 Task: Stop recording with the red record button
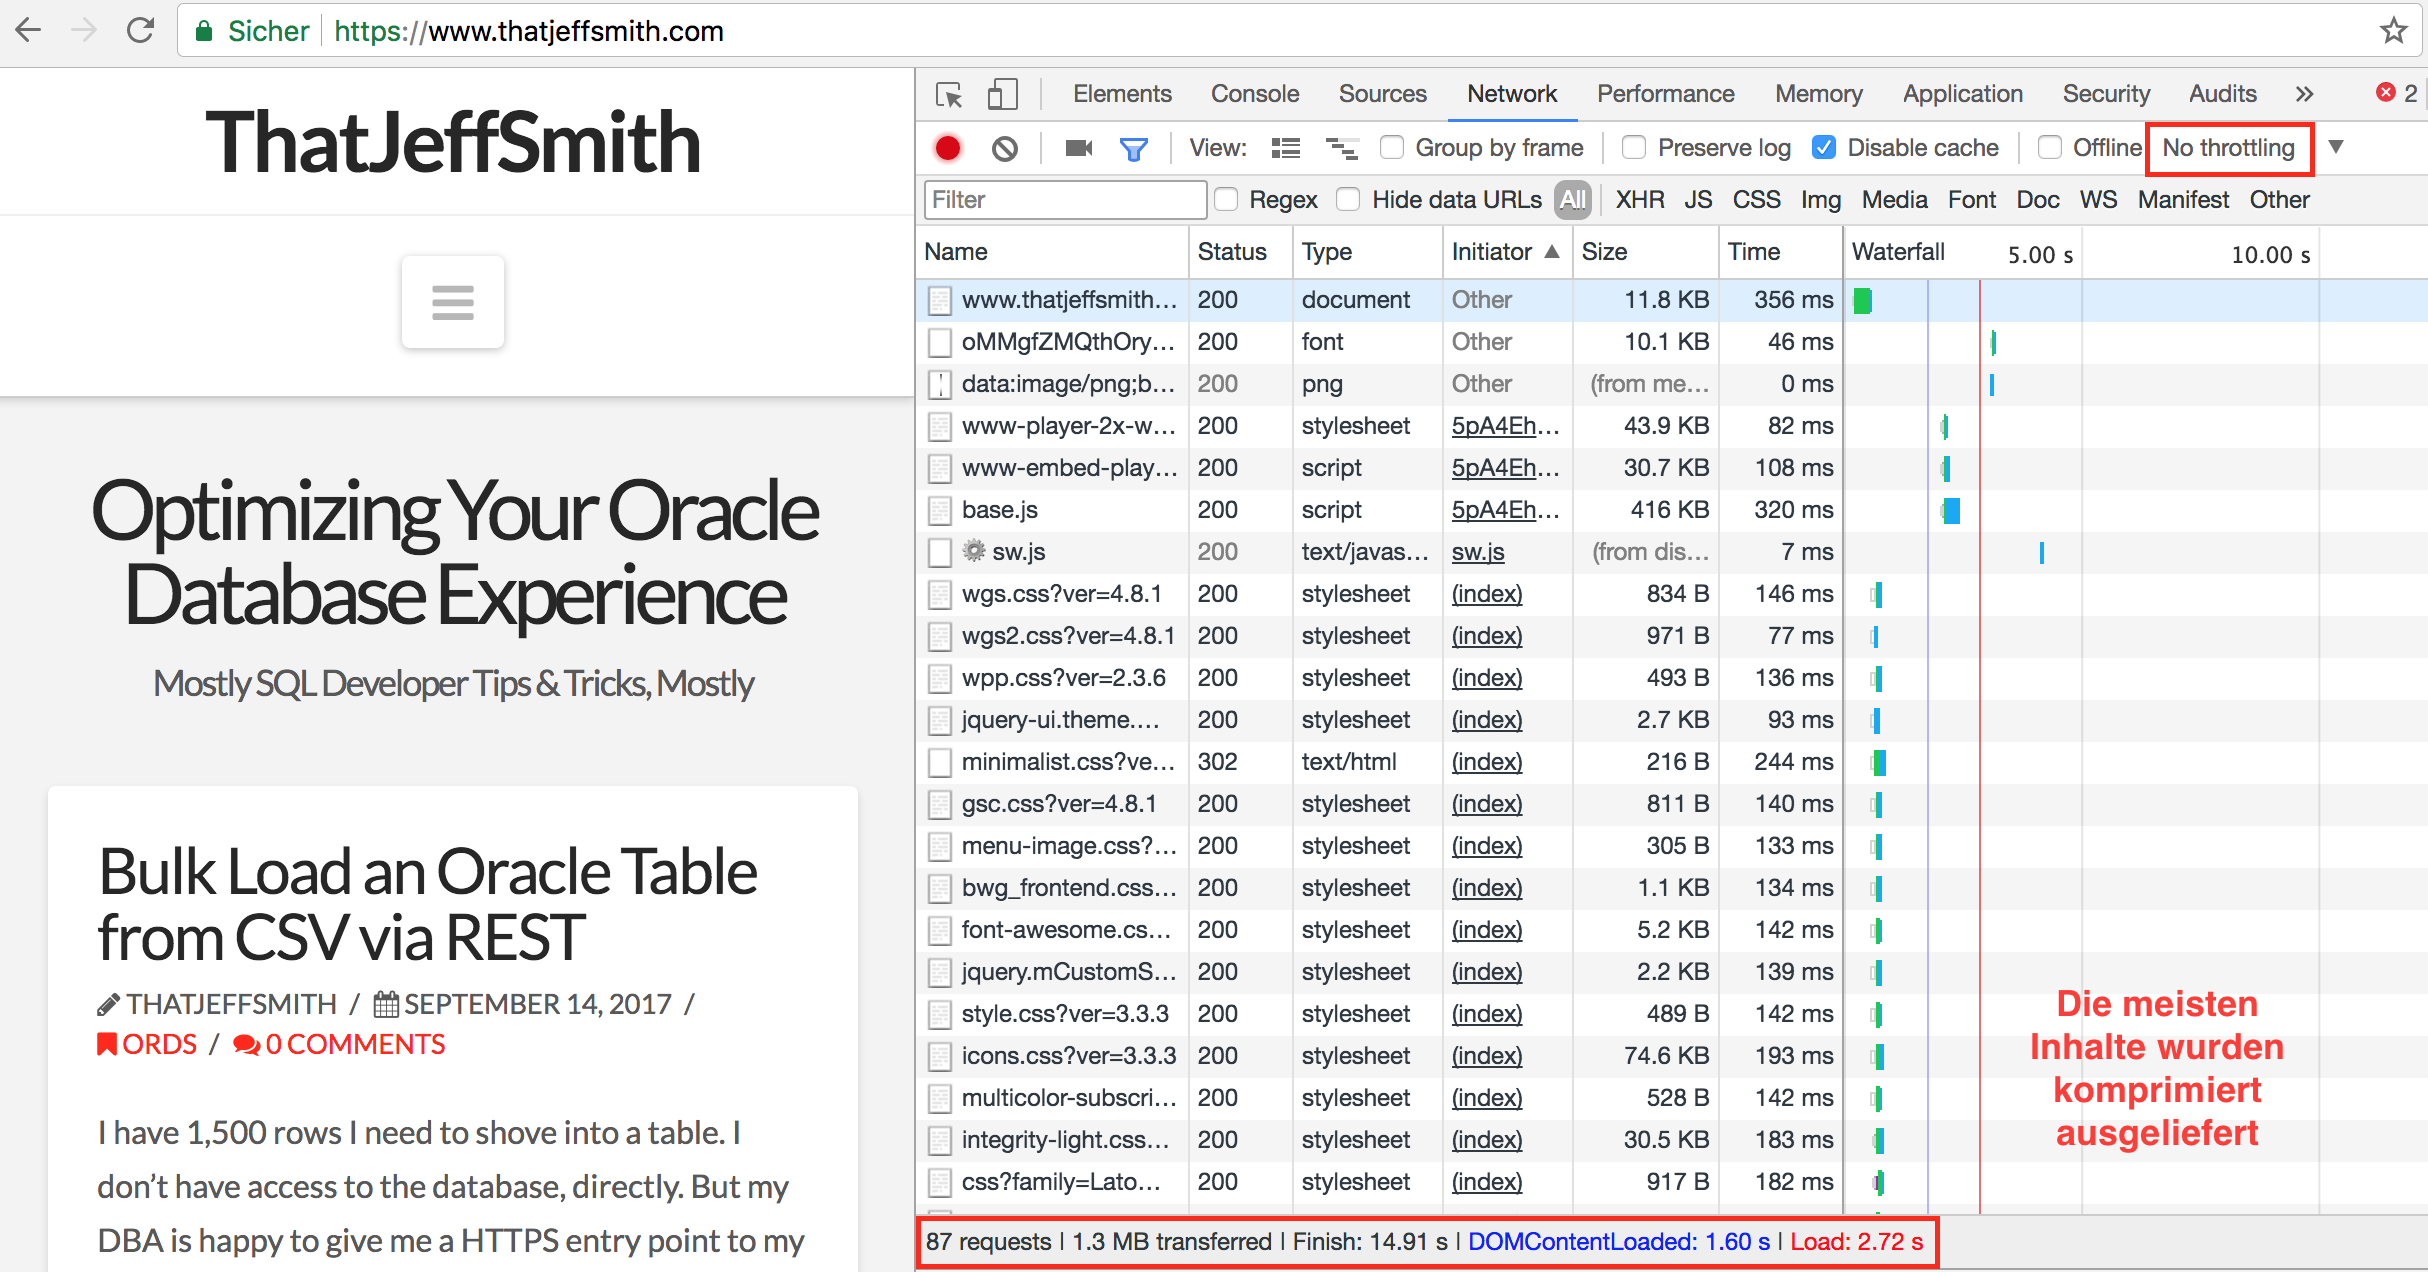948,148
